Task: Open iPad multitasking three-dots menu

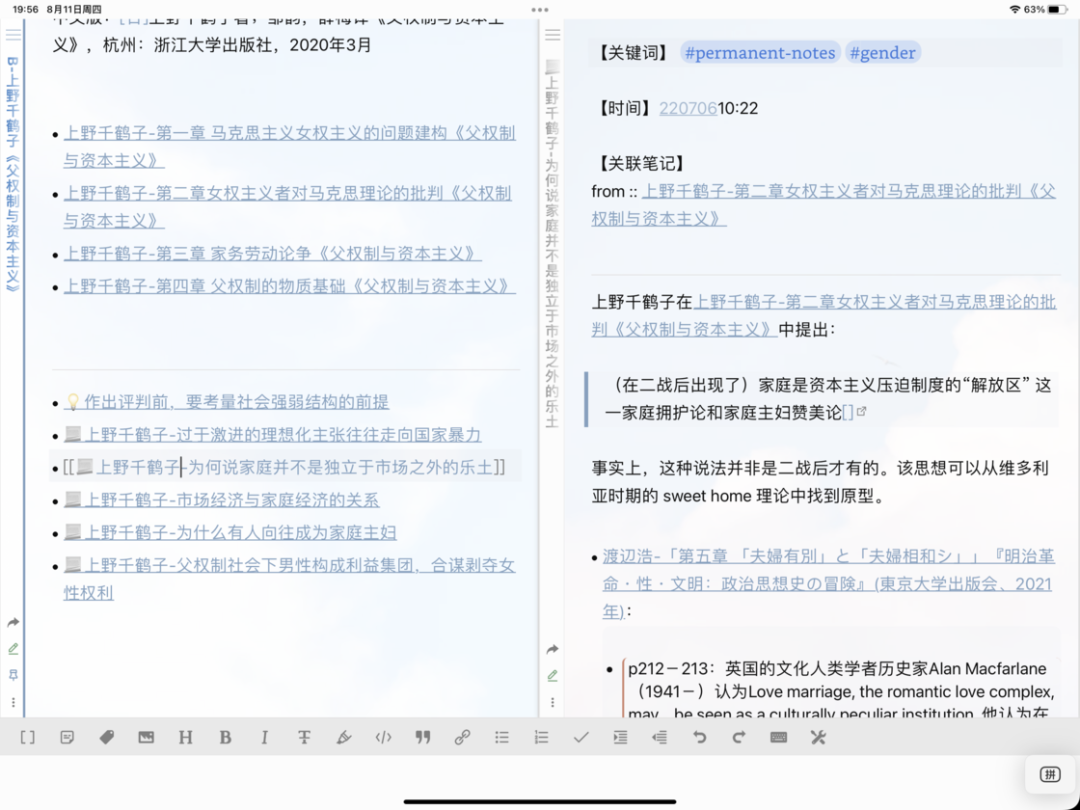Action: tap(540, 10)
